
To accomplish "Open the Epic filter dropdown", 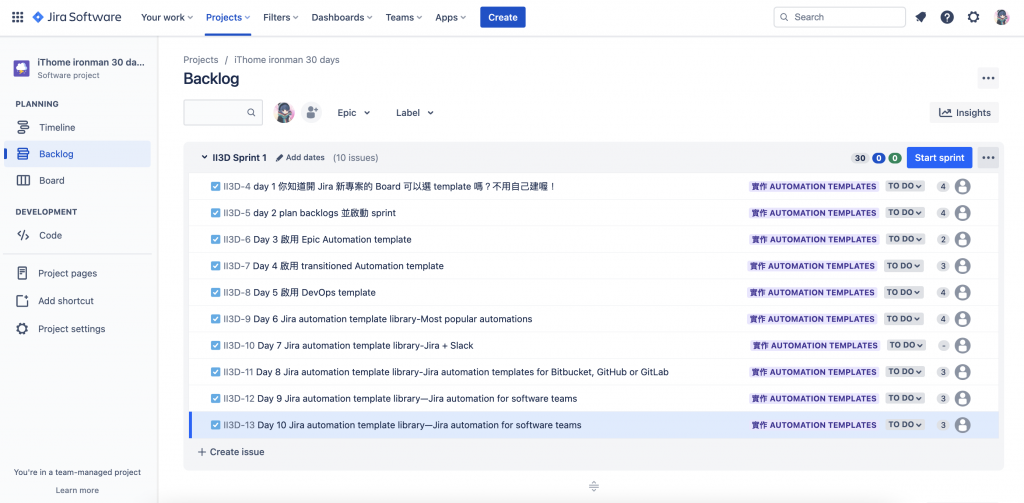I will (353, 112).
